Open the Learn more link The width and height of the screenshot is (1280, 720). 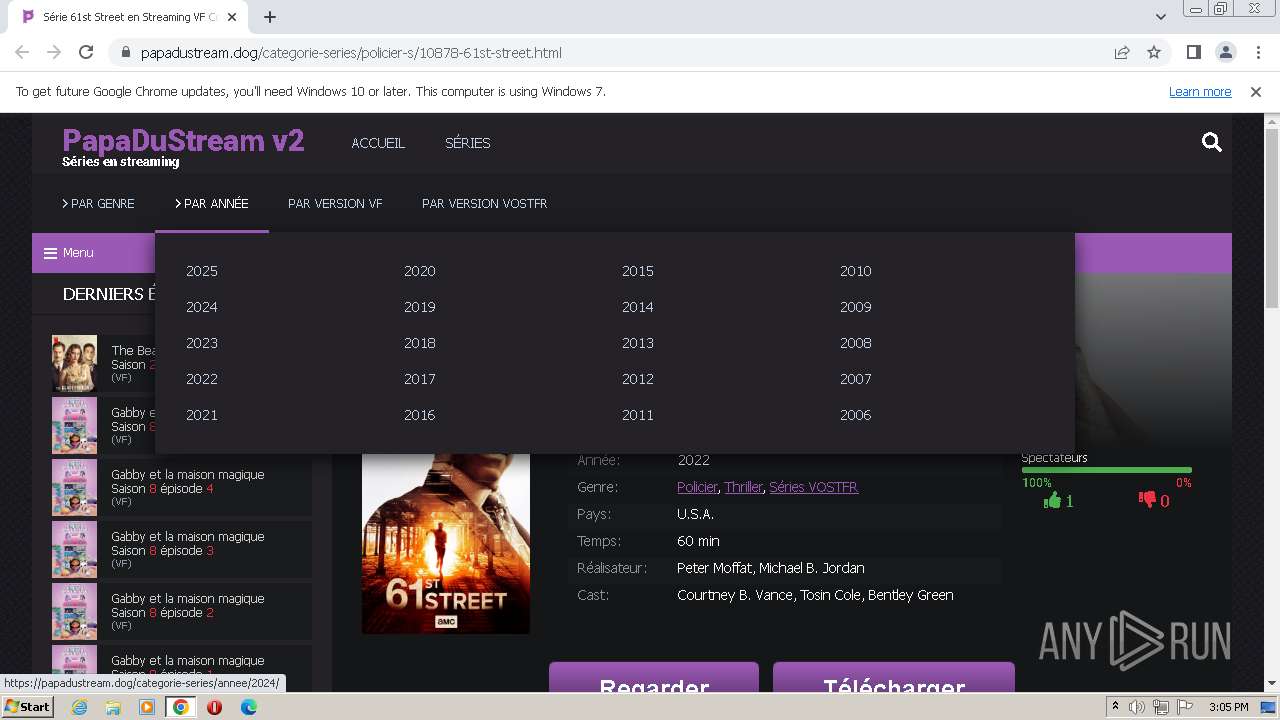click(x=1200, y=91)
